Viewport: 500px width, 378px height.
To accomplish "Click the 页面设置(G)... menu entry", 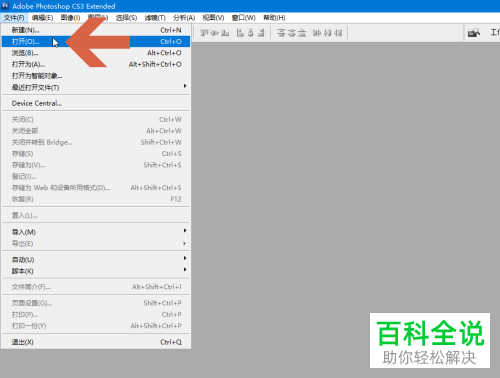I will [96, 303].
